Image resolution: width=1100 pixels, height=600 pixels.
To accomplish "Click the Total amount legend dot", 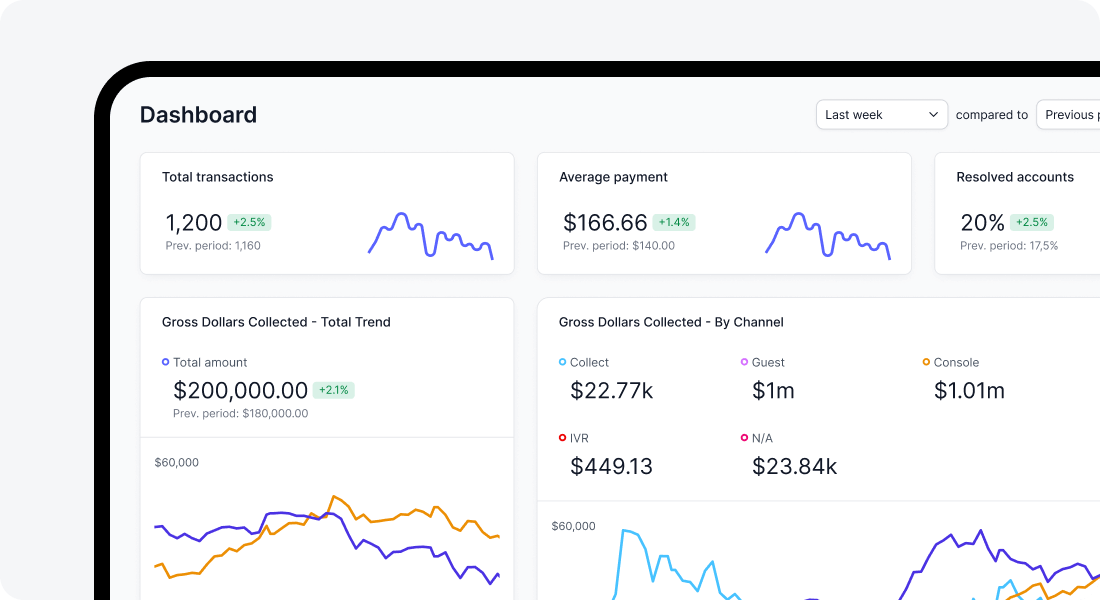I will coord(166,362).
